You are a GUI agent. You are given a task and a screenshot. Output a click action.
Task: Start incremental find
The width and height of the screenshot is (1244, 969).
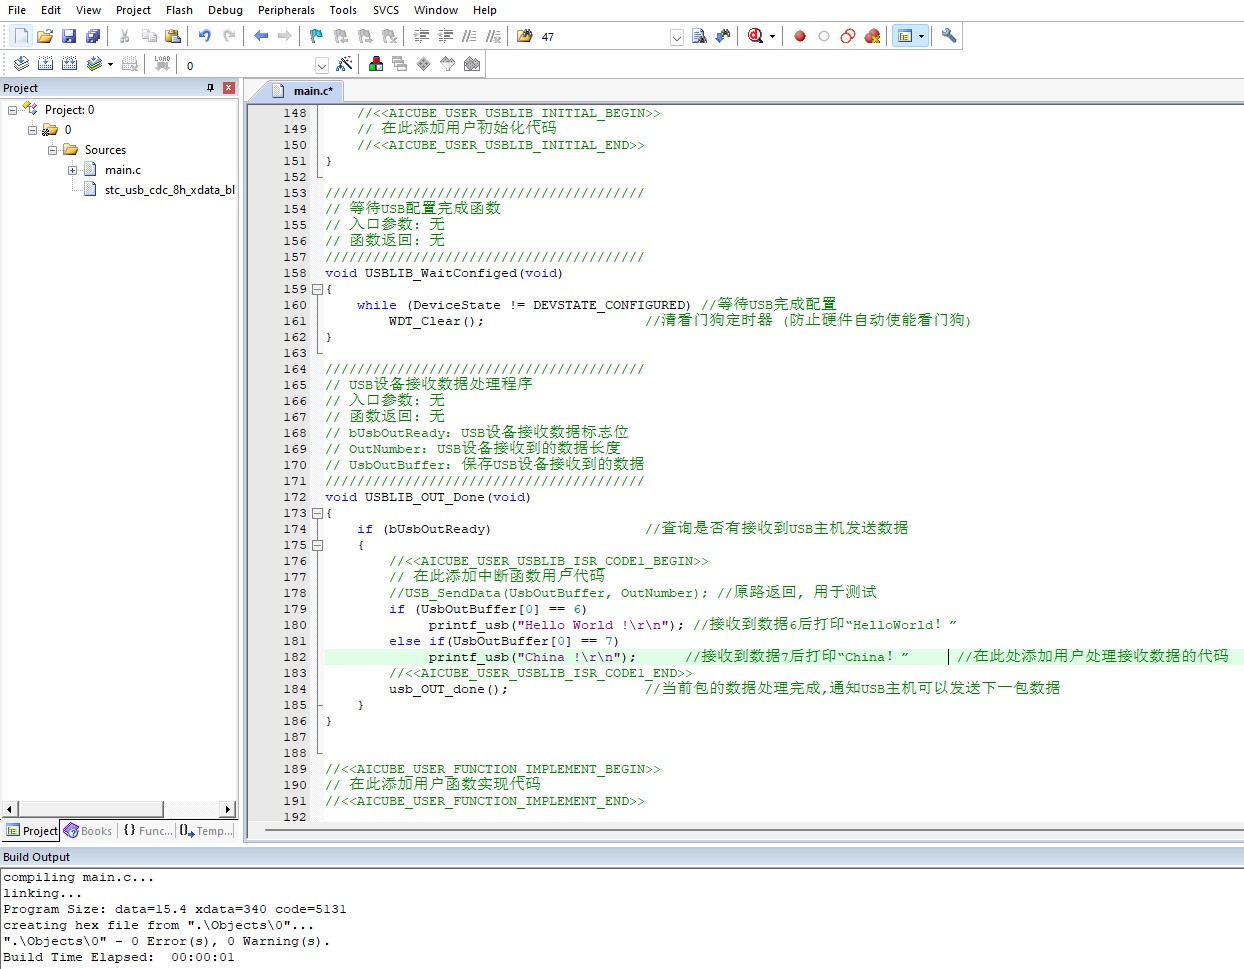point(723,36)
